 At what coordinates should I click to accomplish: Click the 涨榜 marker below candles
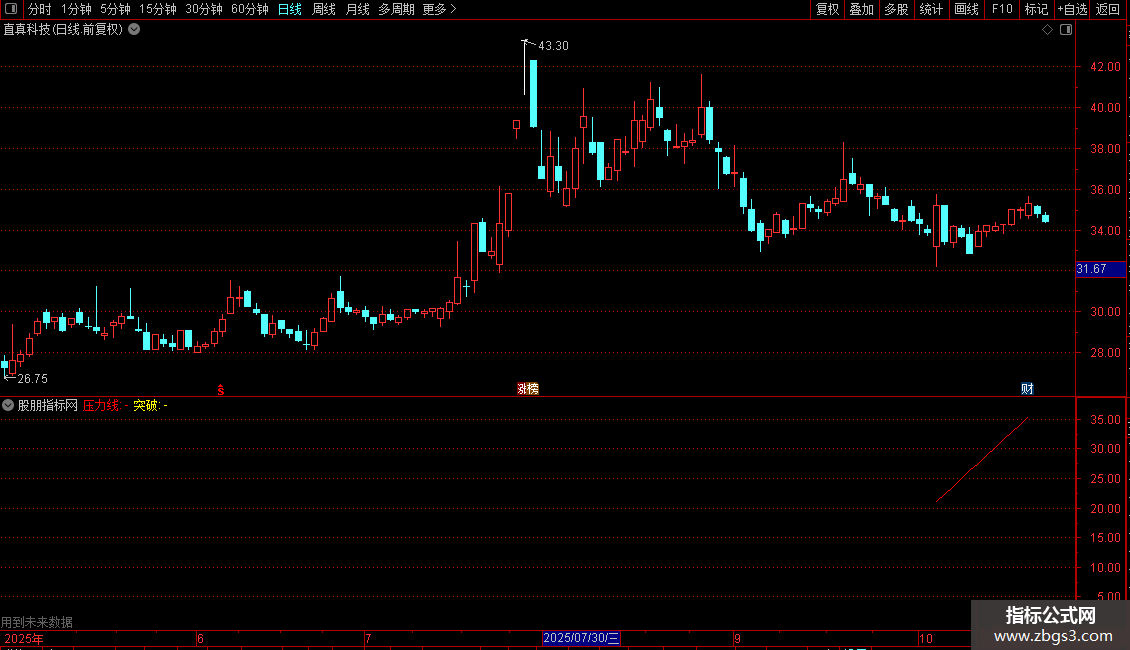pyautogui.click(x=528, y=389)
